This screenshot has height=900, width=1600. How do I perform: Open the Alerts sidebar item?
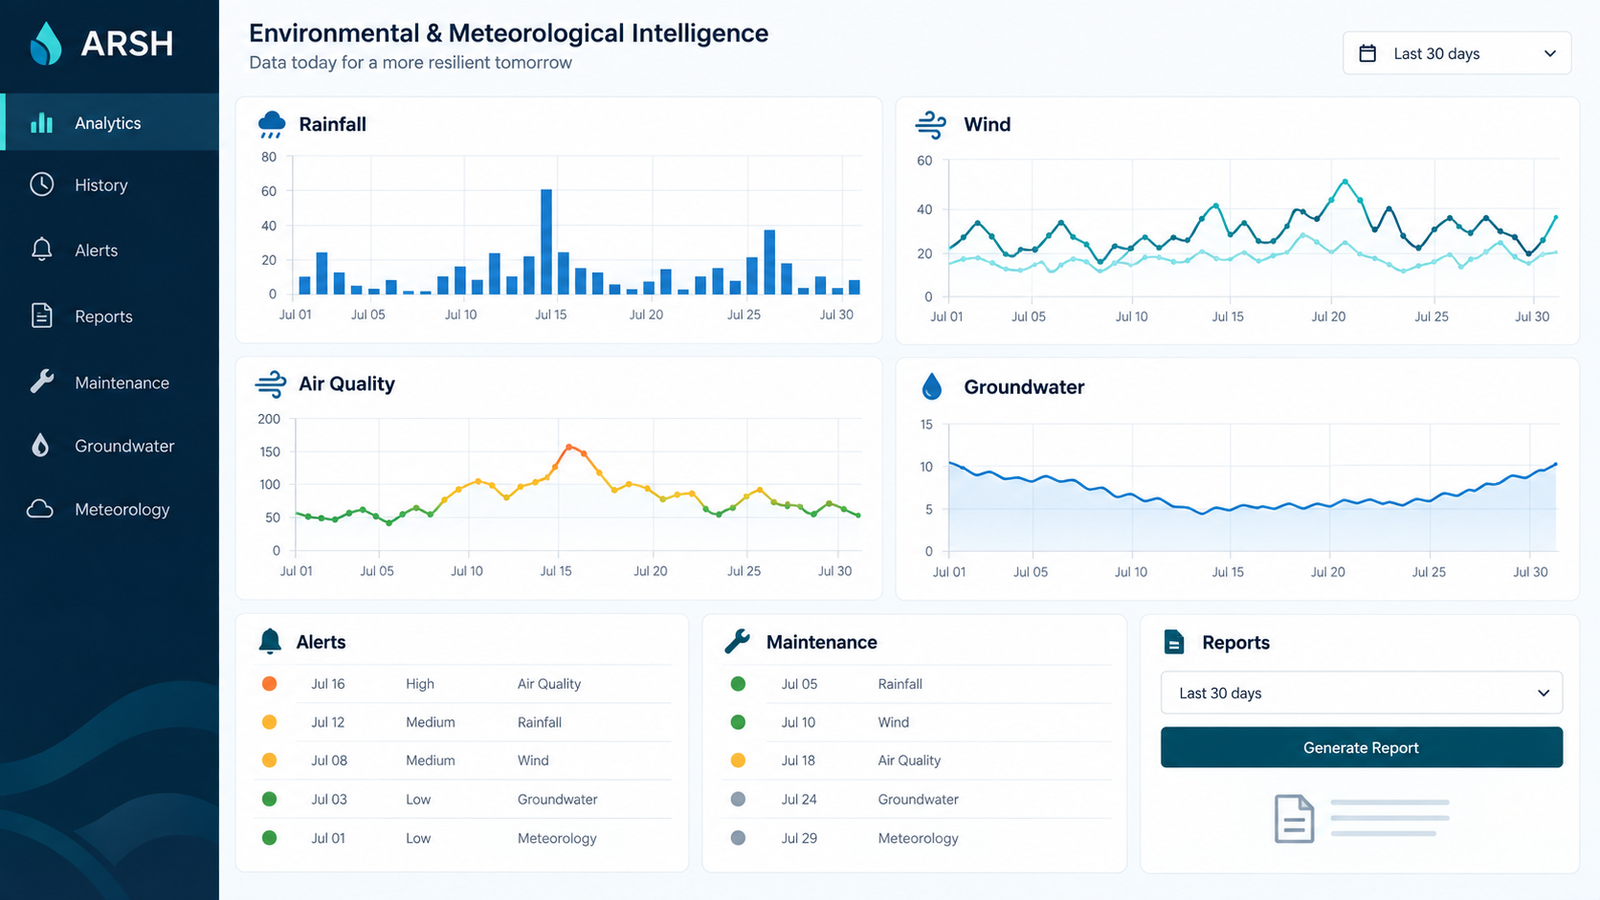coord(110,250)
